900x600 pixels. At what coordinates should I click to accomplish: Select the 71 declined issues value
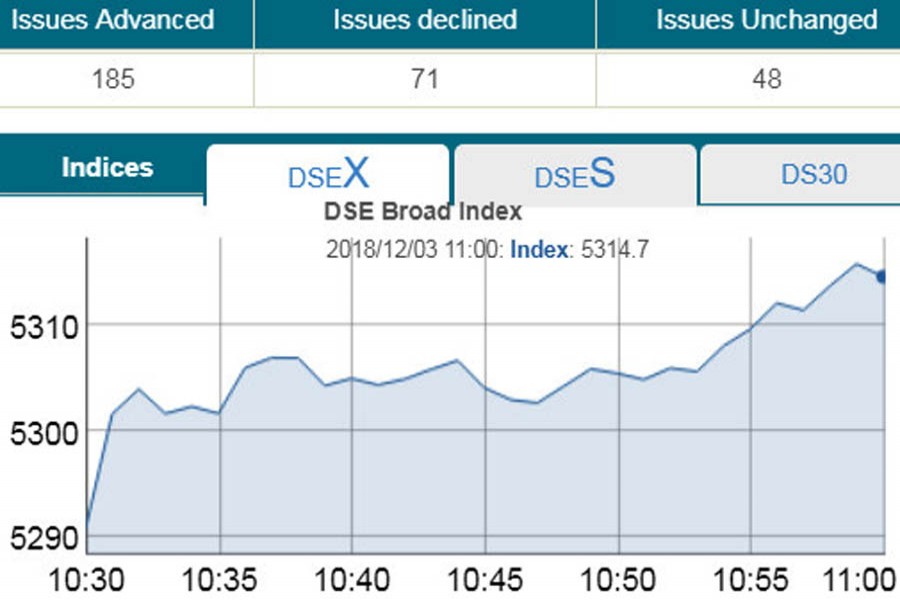point(425,79)
